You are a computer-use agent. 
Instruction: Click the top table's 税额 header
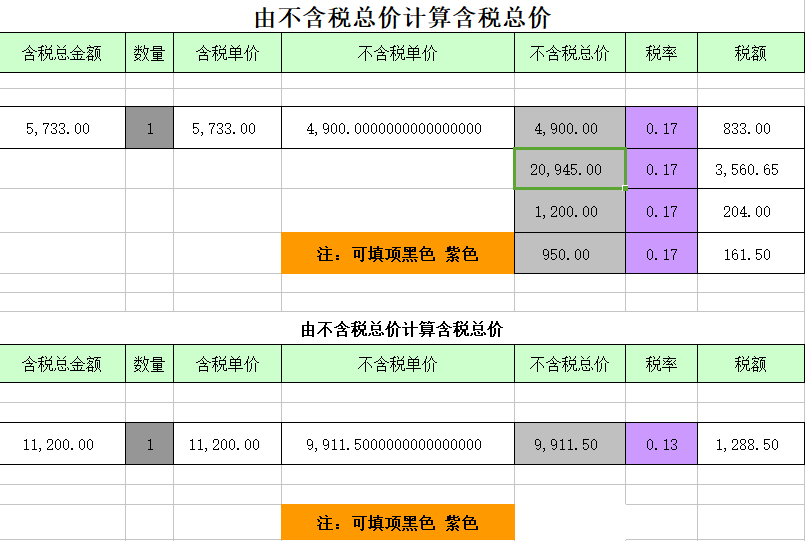click(751, 53)
